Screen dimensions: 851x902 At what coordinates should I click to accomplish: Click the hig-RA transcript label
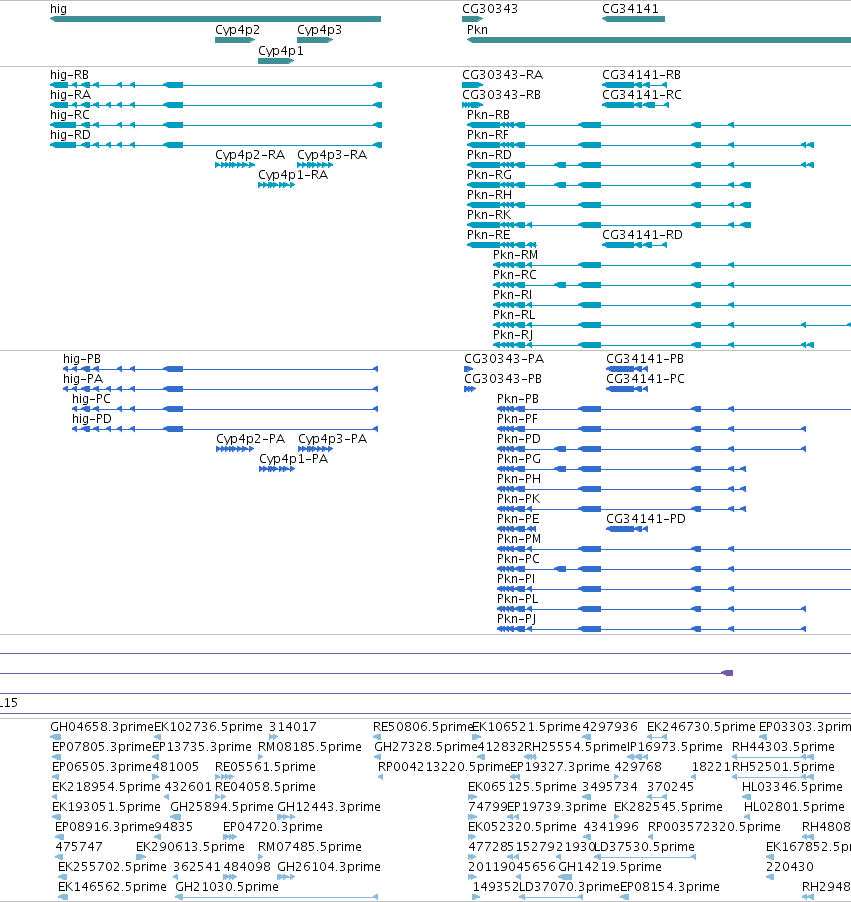(70, 95)
